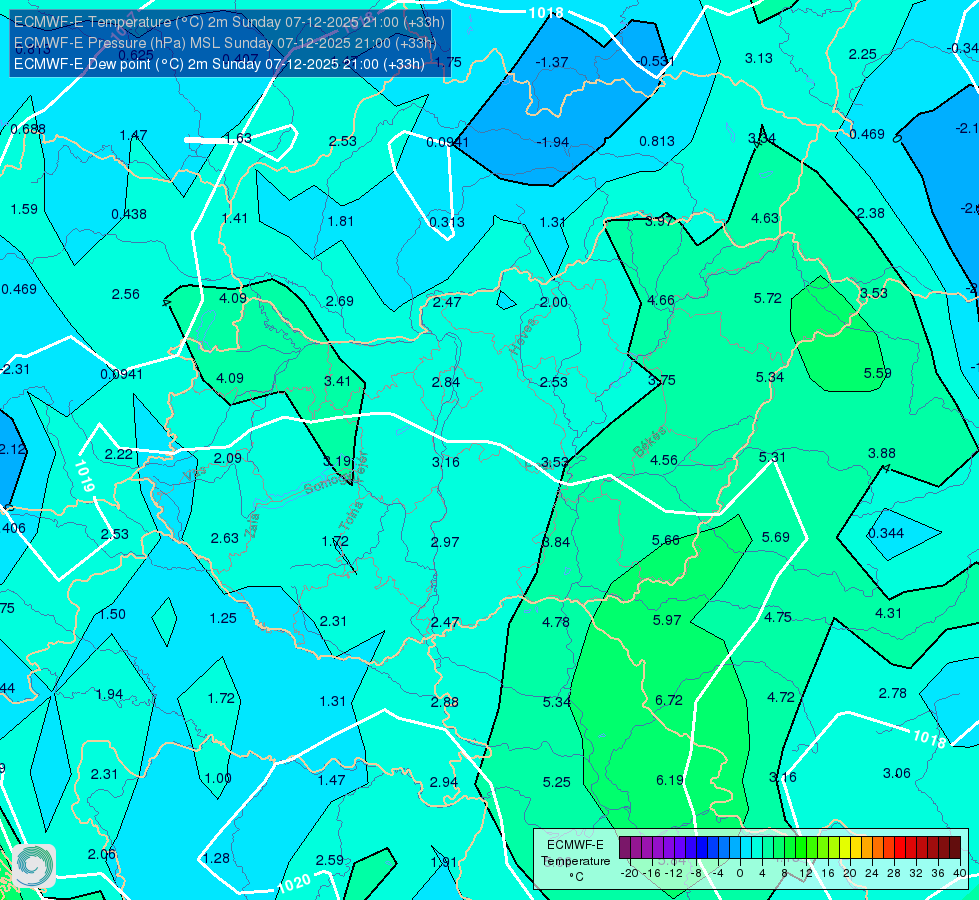Click the 1.81 temperature value
Image resolution: width=979 pixels, height=900 pixels.
coord(340,222)
